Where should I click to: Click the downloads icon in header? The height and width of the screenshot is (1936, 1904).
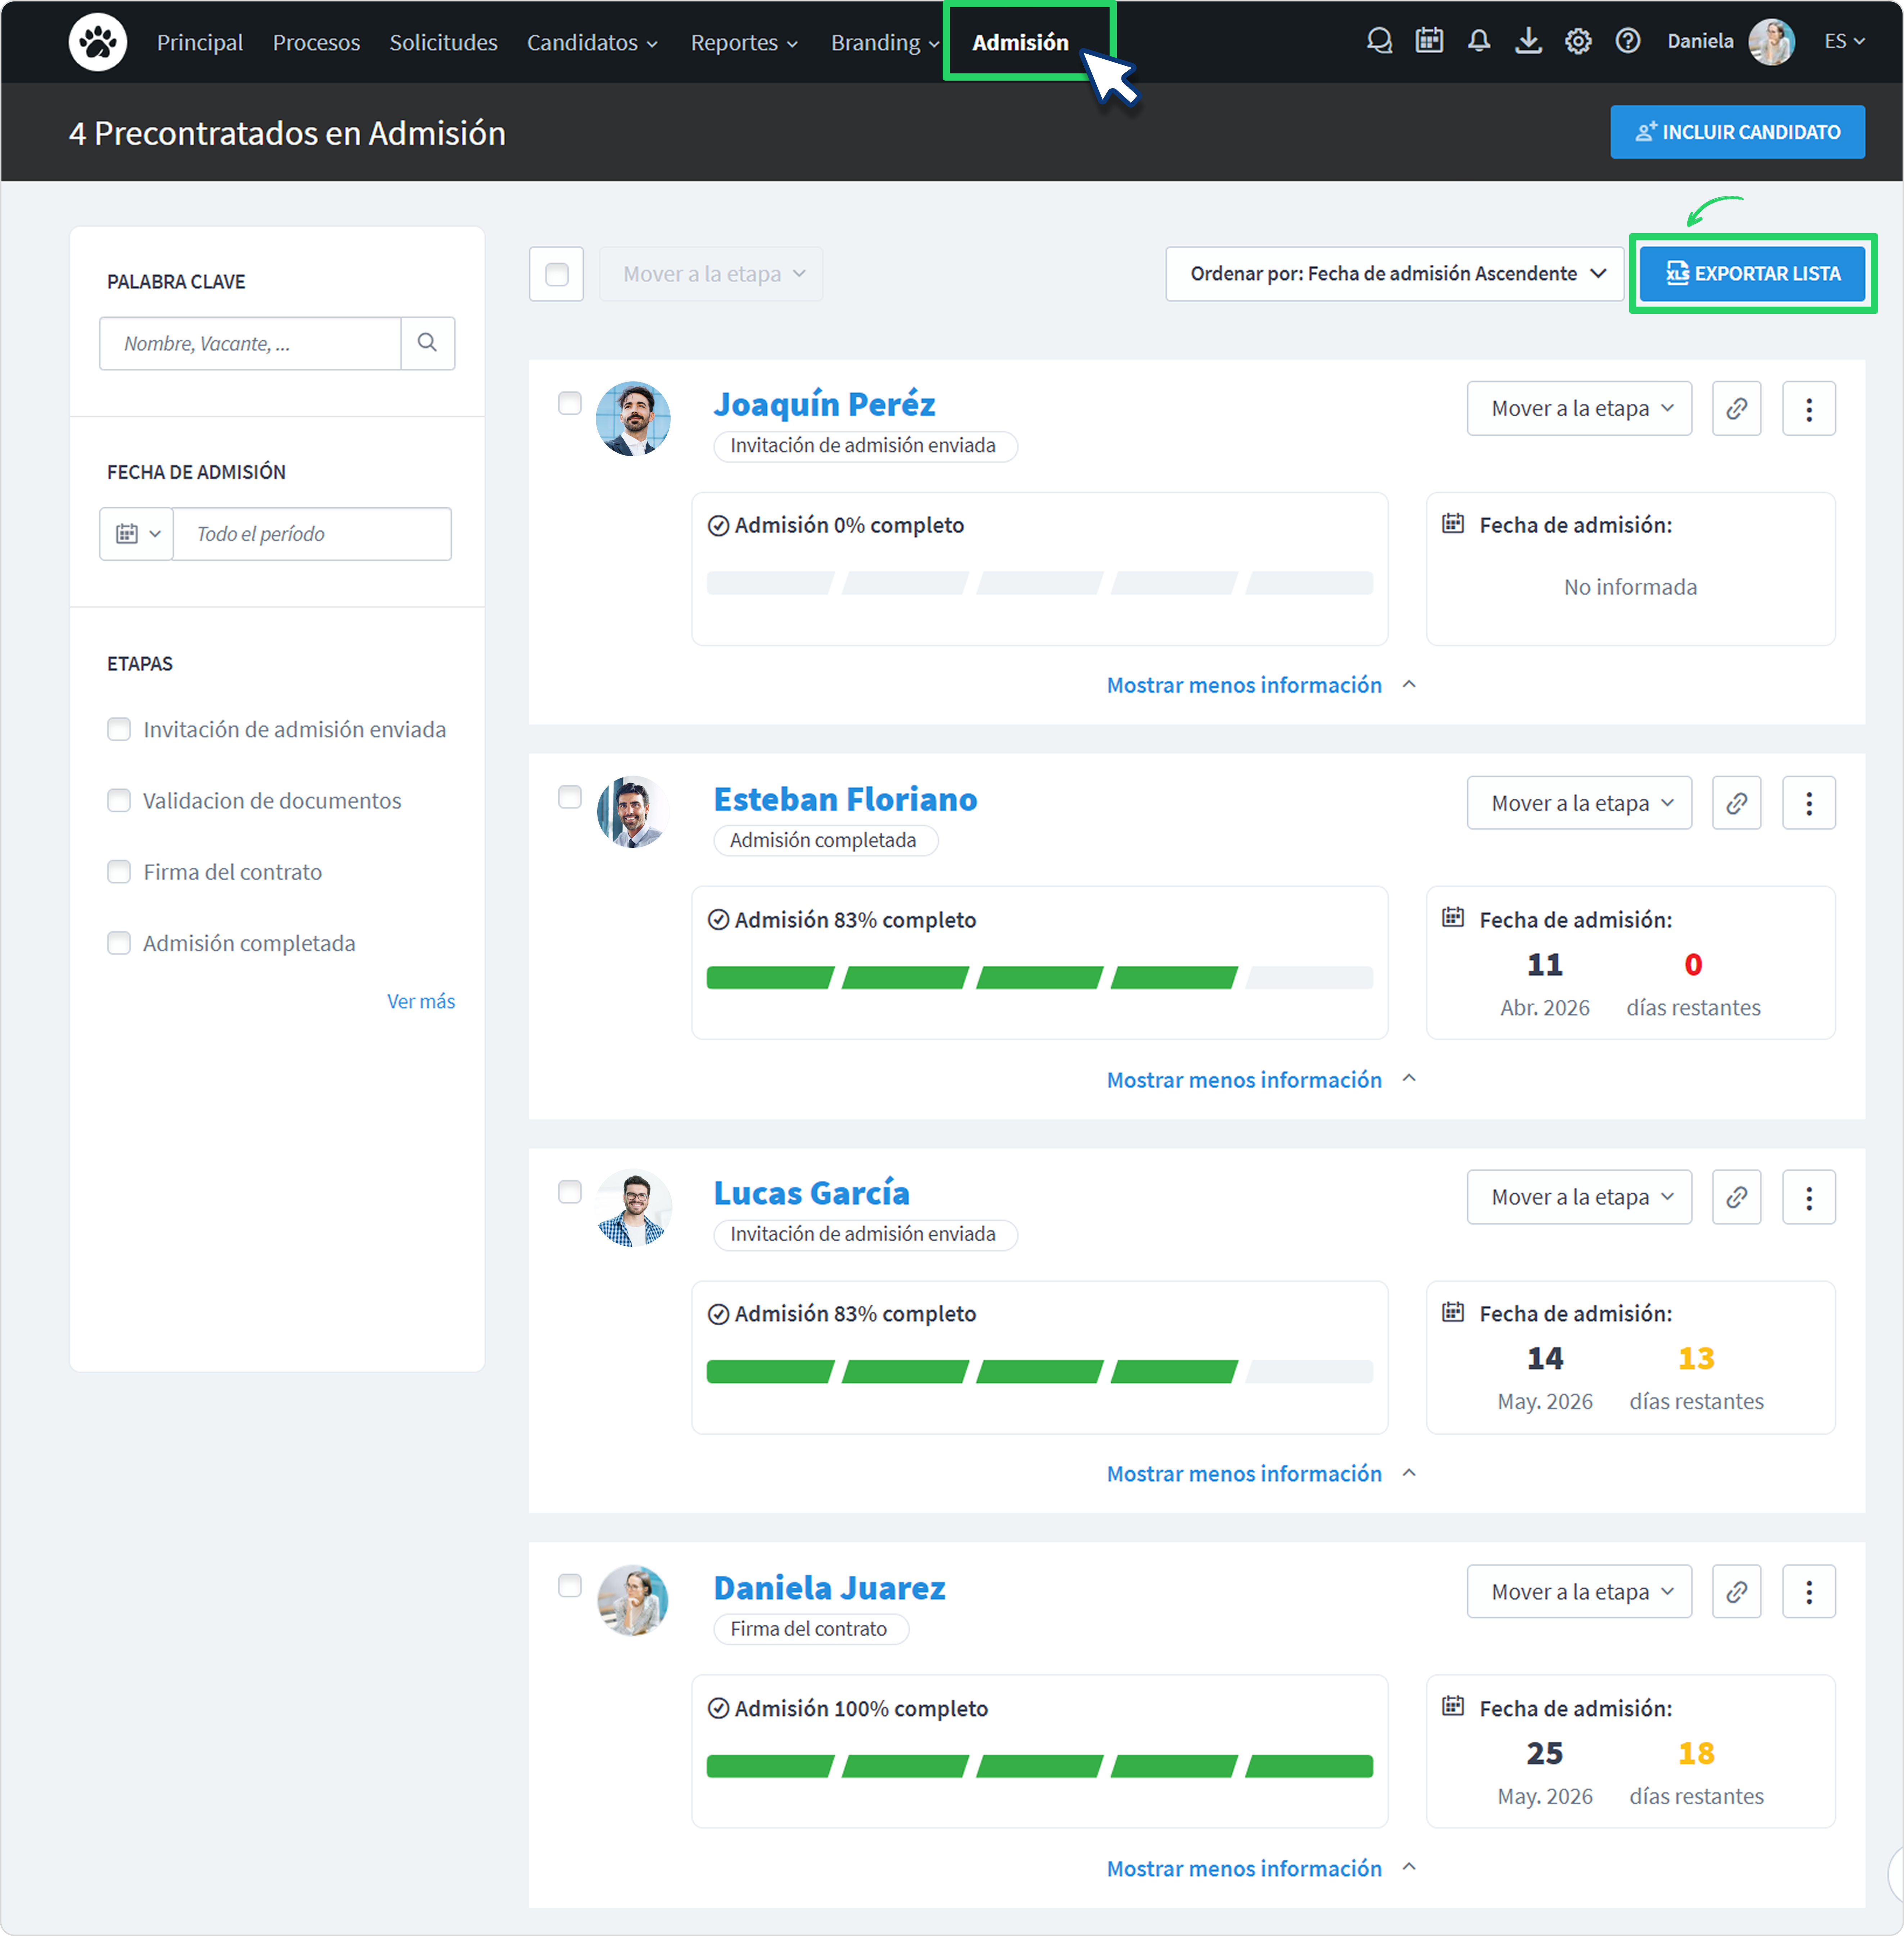tap(1528, 41)
